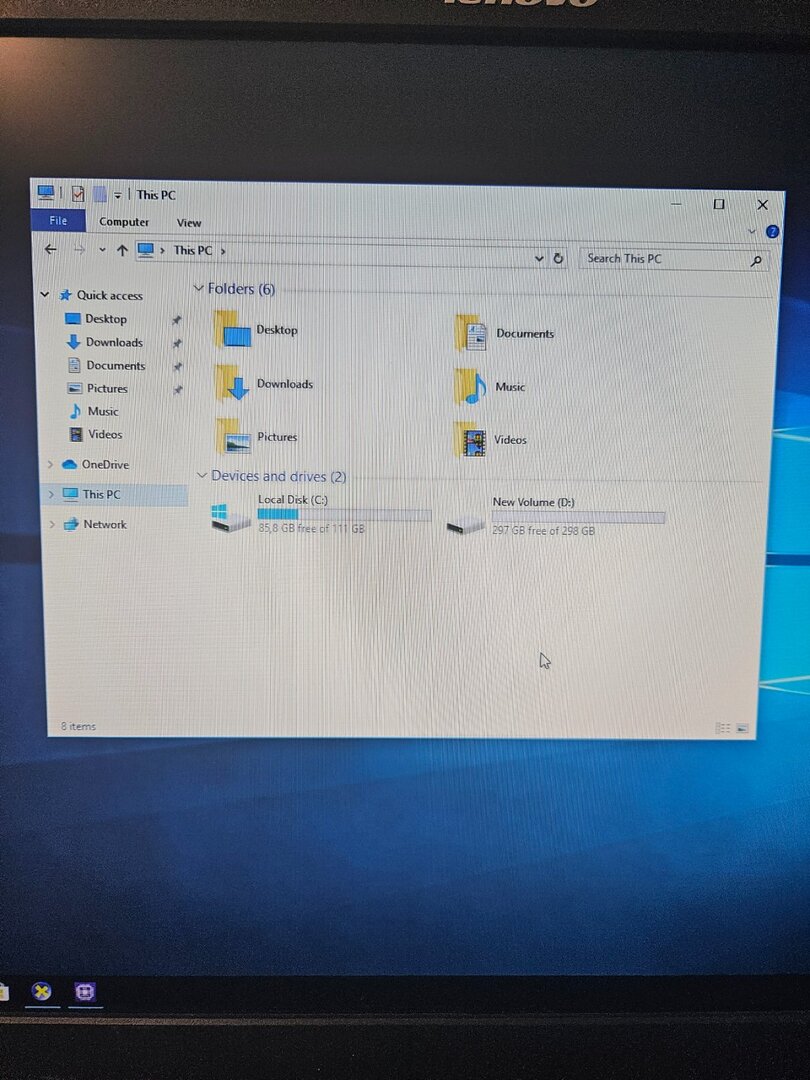The height and width of the screenshot is (1080, 810).
Task: Select Videos in Quick access
Action: 105,435
